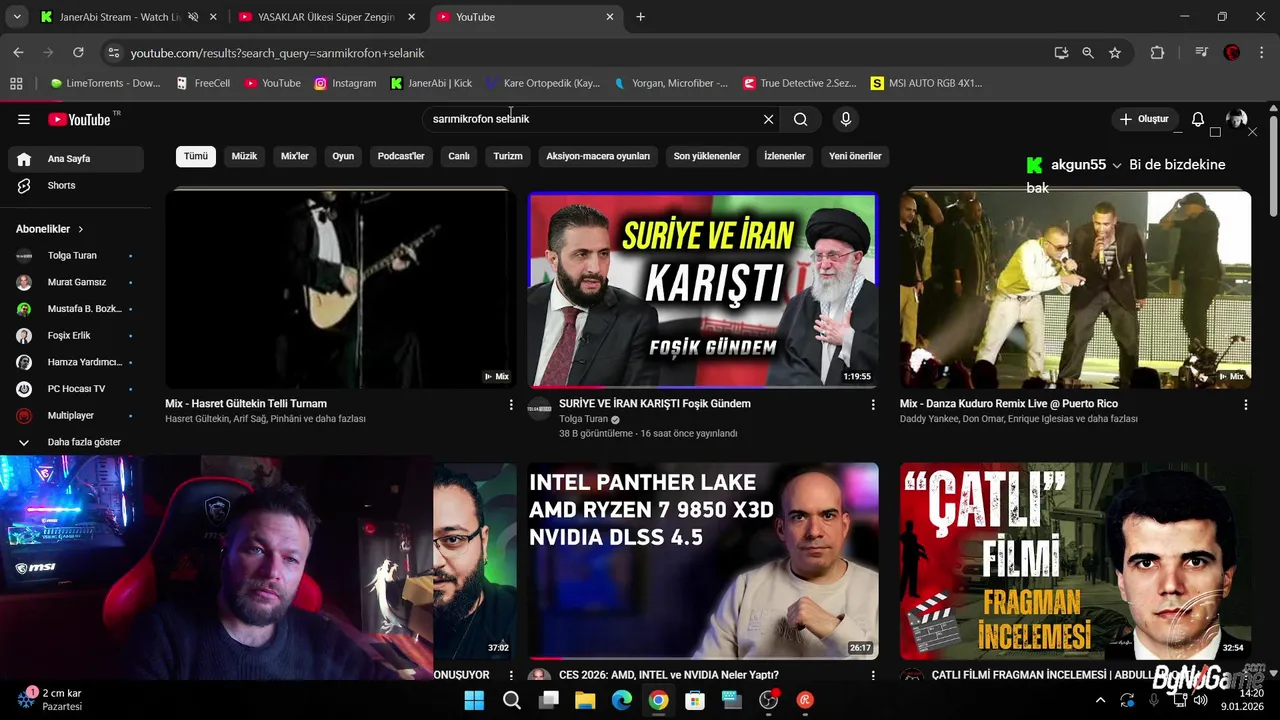Select the Mix'ler filter chip
The height and width of the screenshot is (720, 1280).
[x=295, y=156]
